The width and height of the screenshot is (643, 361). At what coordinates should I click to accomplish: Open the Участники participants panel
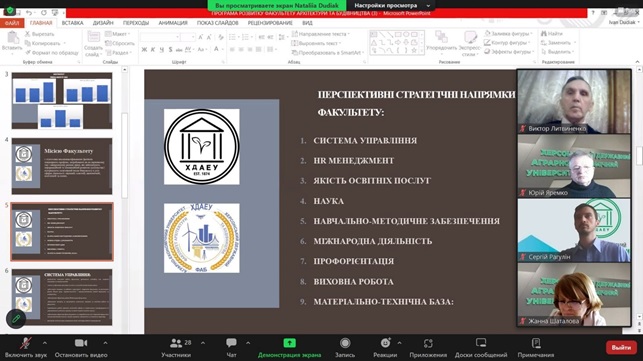pos(176,343)
